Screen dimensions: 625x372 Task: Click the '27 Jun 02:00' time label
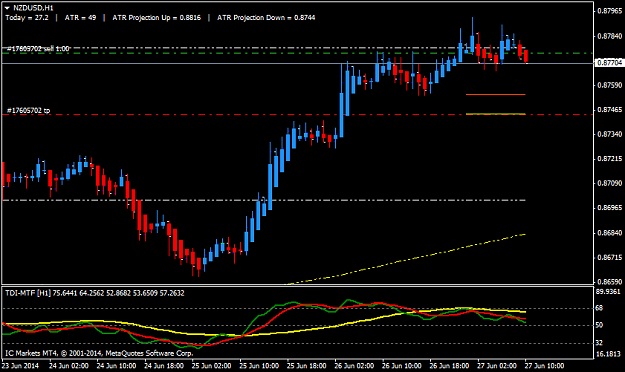click(497, 366)
